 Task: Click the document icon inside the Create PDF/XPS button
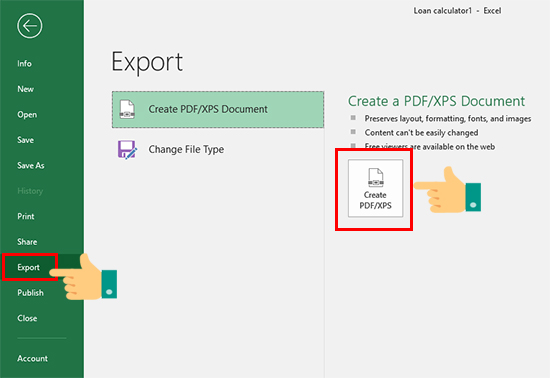tap(376, 177)
